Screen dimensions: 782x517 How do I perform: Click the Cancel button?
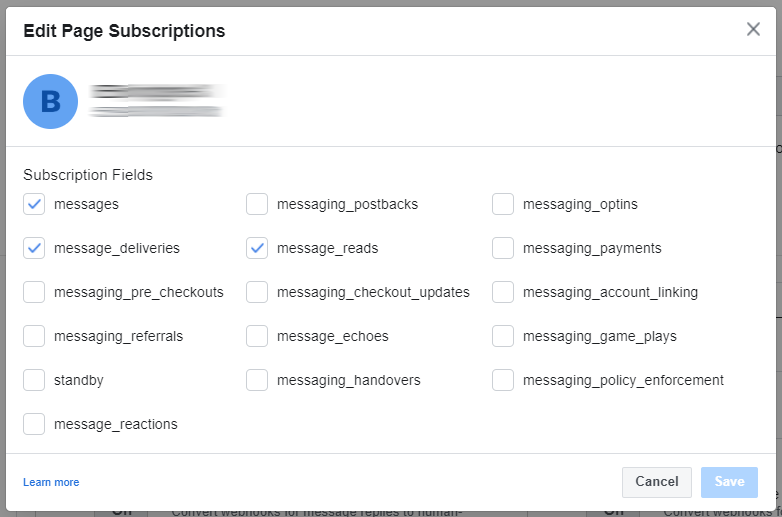tap(656, 482)
